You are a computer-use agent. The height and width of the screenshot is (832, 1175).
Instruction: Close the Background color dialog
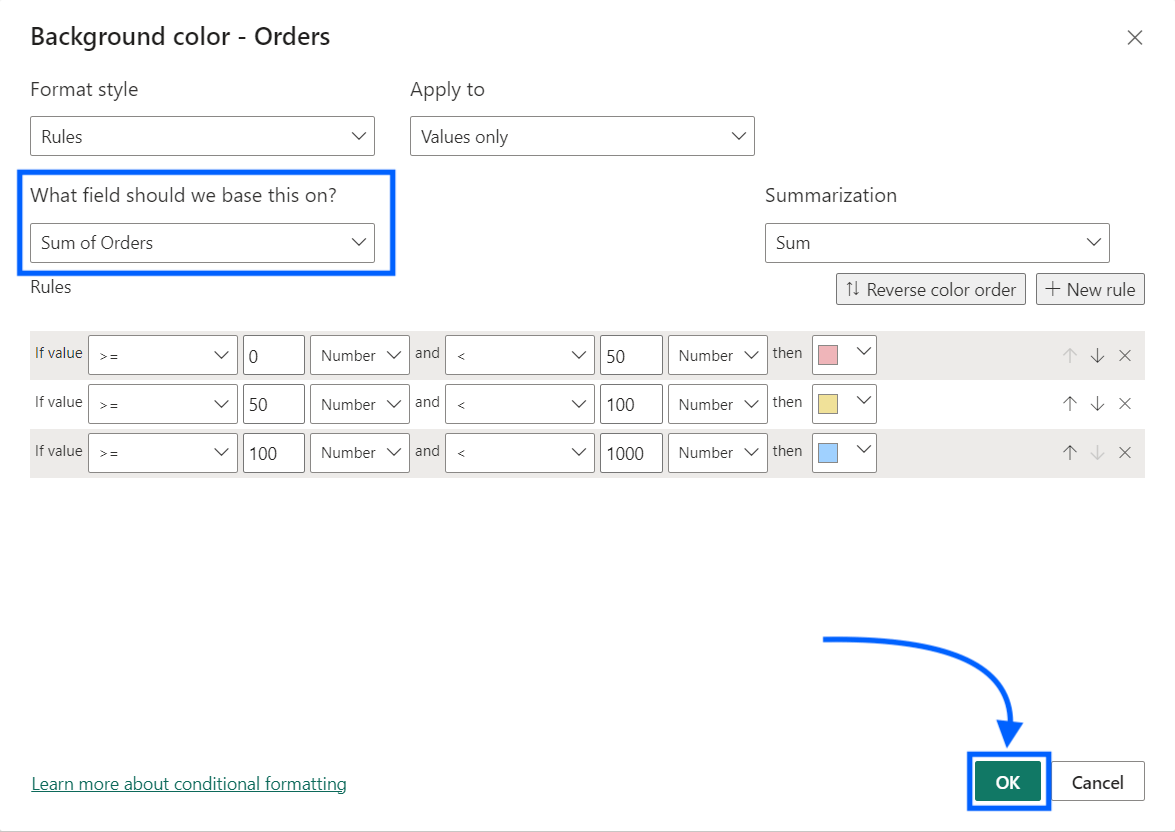point(1135,37)
